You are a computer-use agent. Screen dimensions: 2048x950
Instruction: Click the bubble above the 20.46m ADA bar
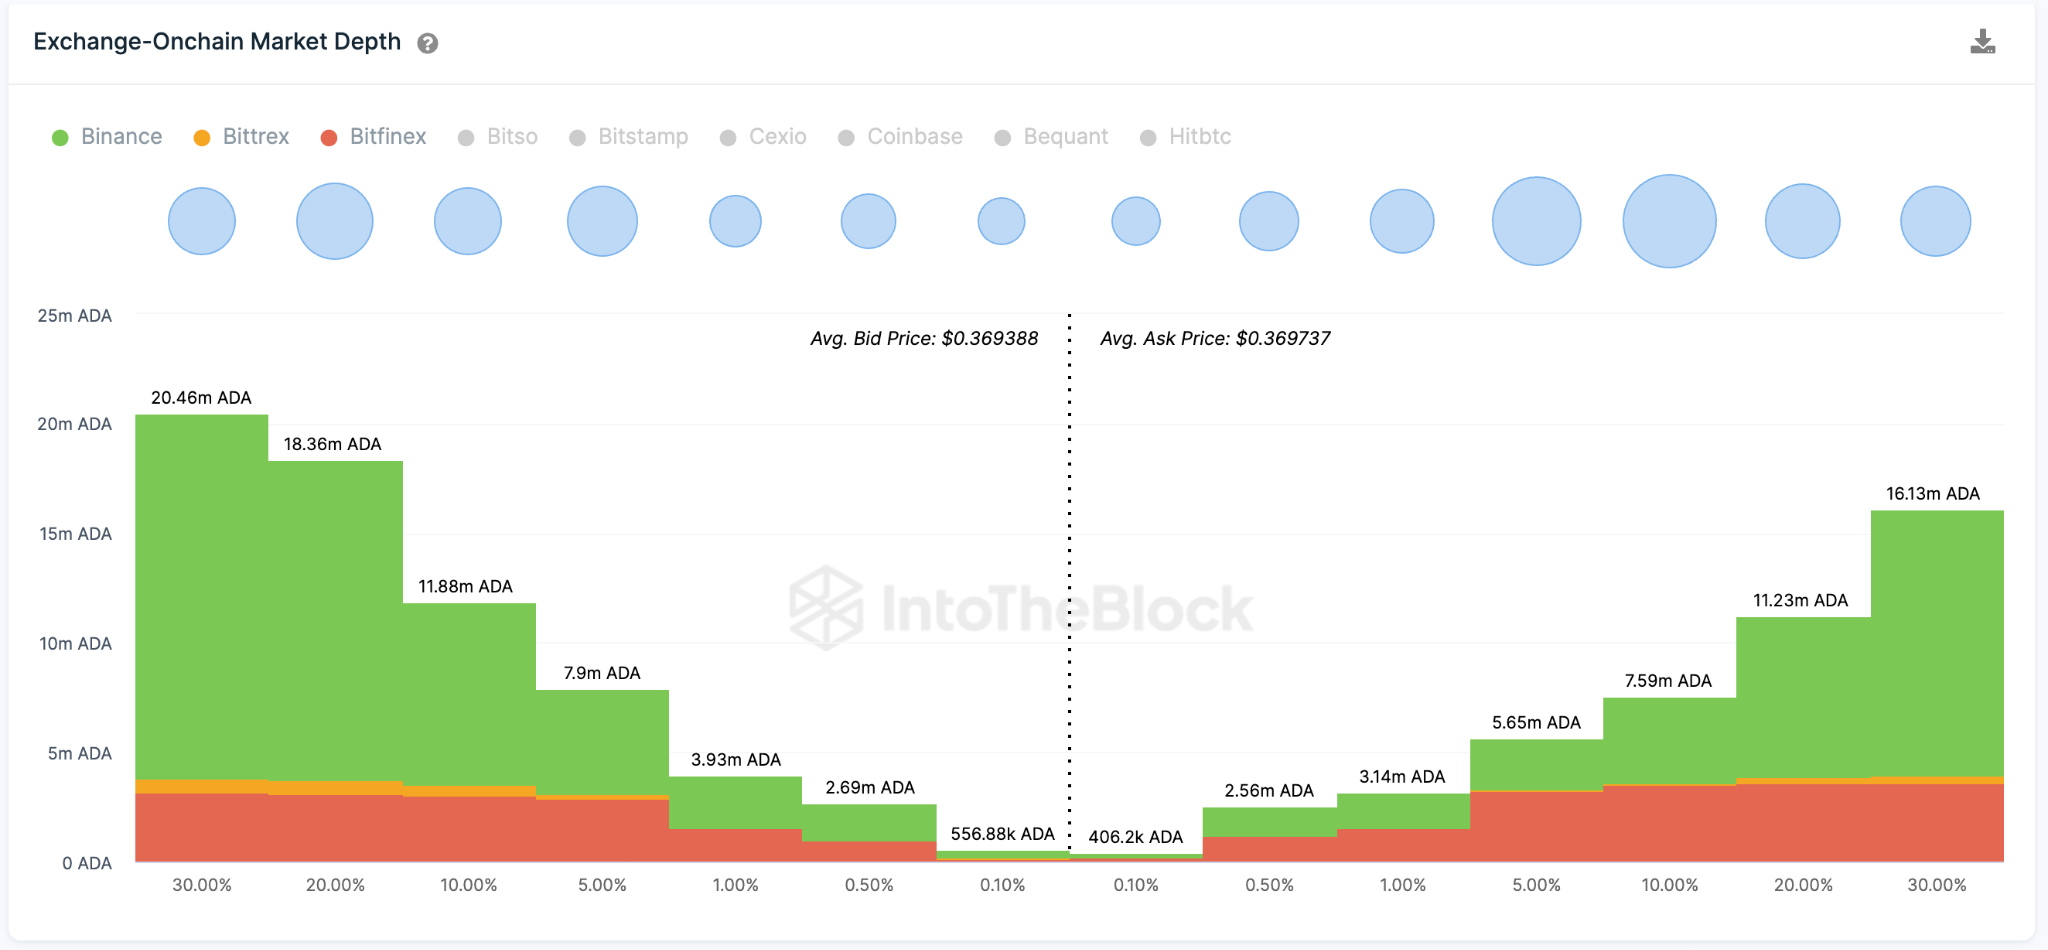point(202,221)
